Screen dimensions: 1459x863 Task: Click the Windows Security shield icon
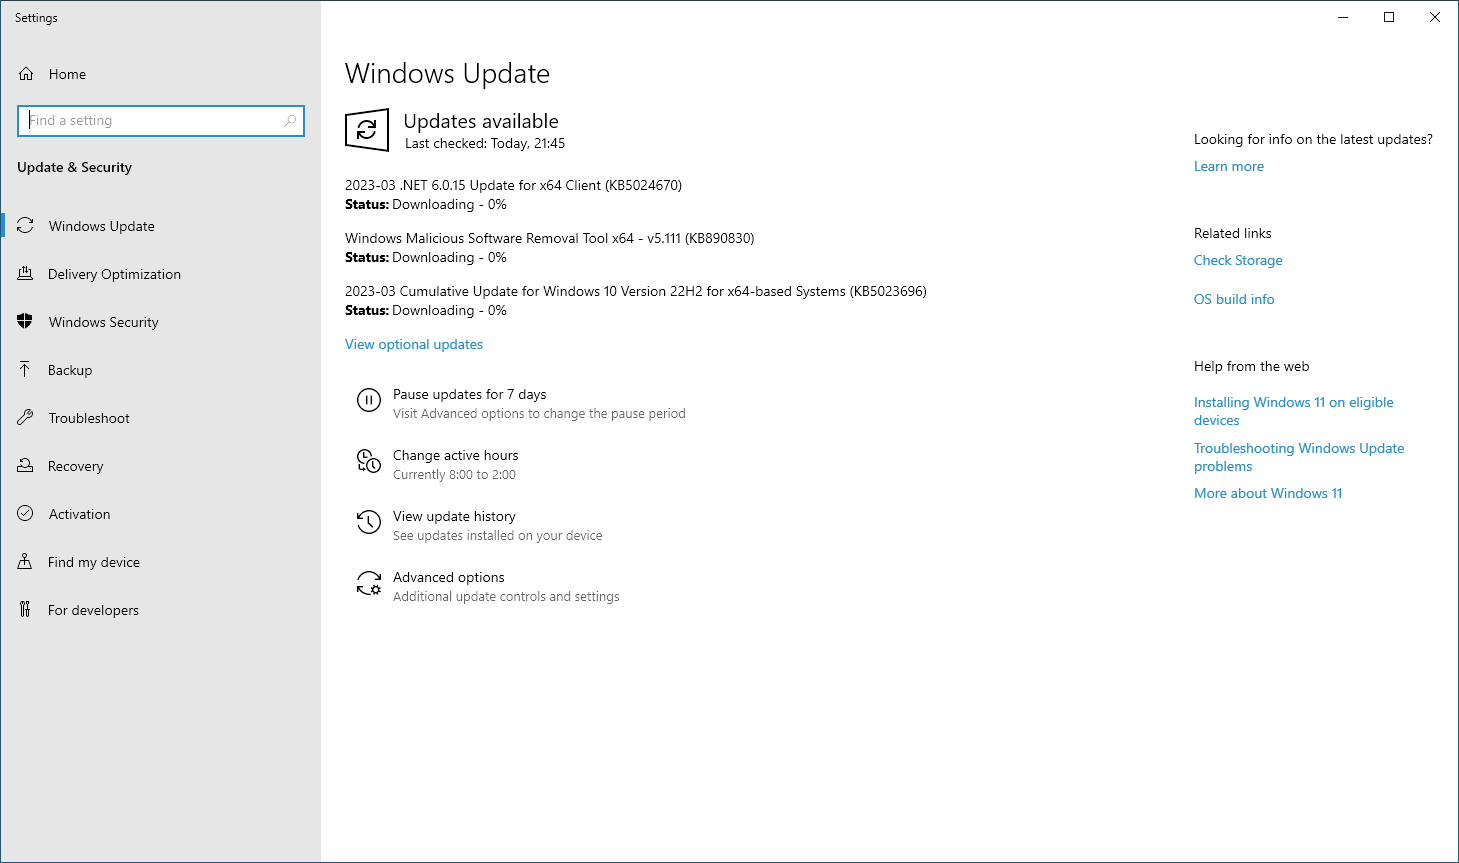click(x=26, y=322)
